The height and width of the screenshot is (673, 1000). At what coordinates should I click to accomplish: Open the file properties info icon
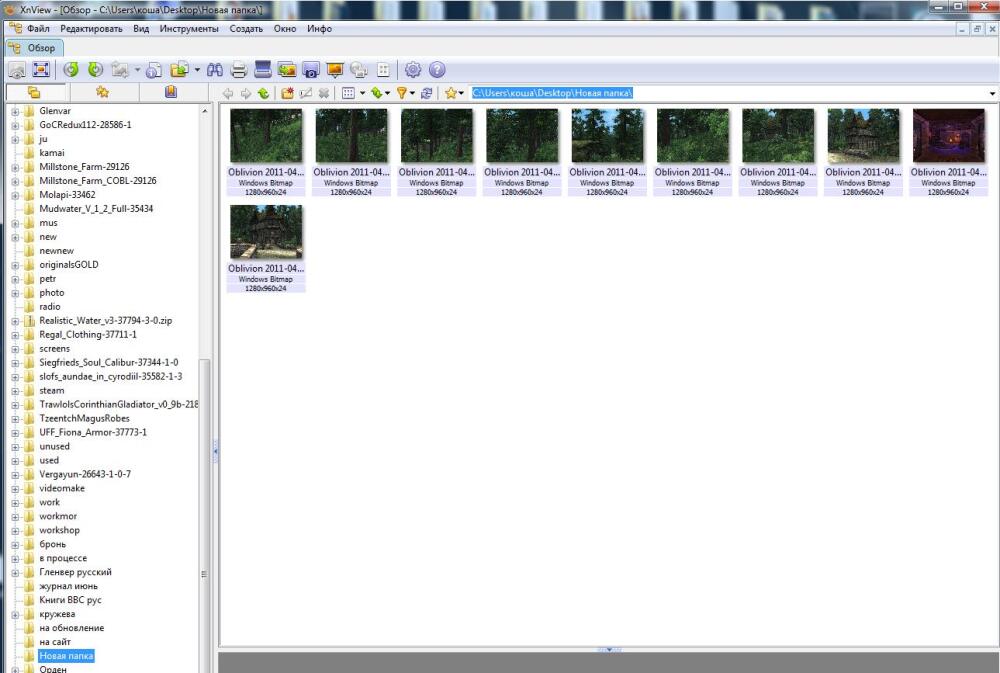coord(154,70)
